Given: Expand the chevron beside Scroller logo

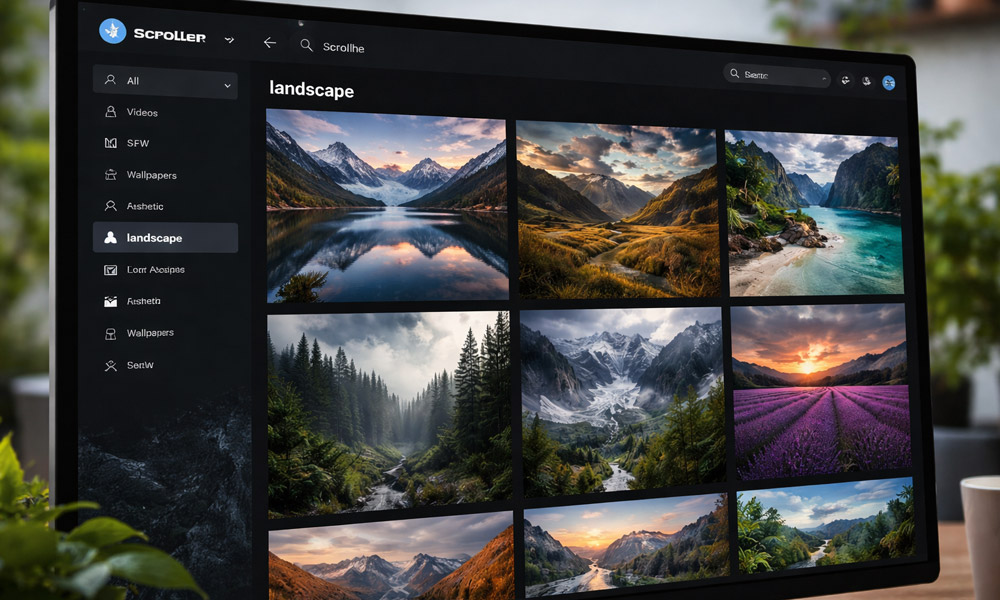Looking at the screenshot, I should 229,40.
